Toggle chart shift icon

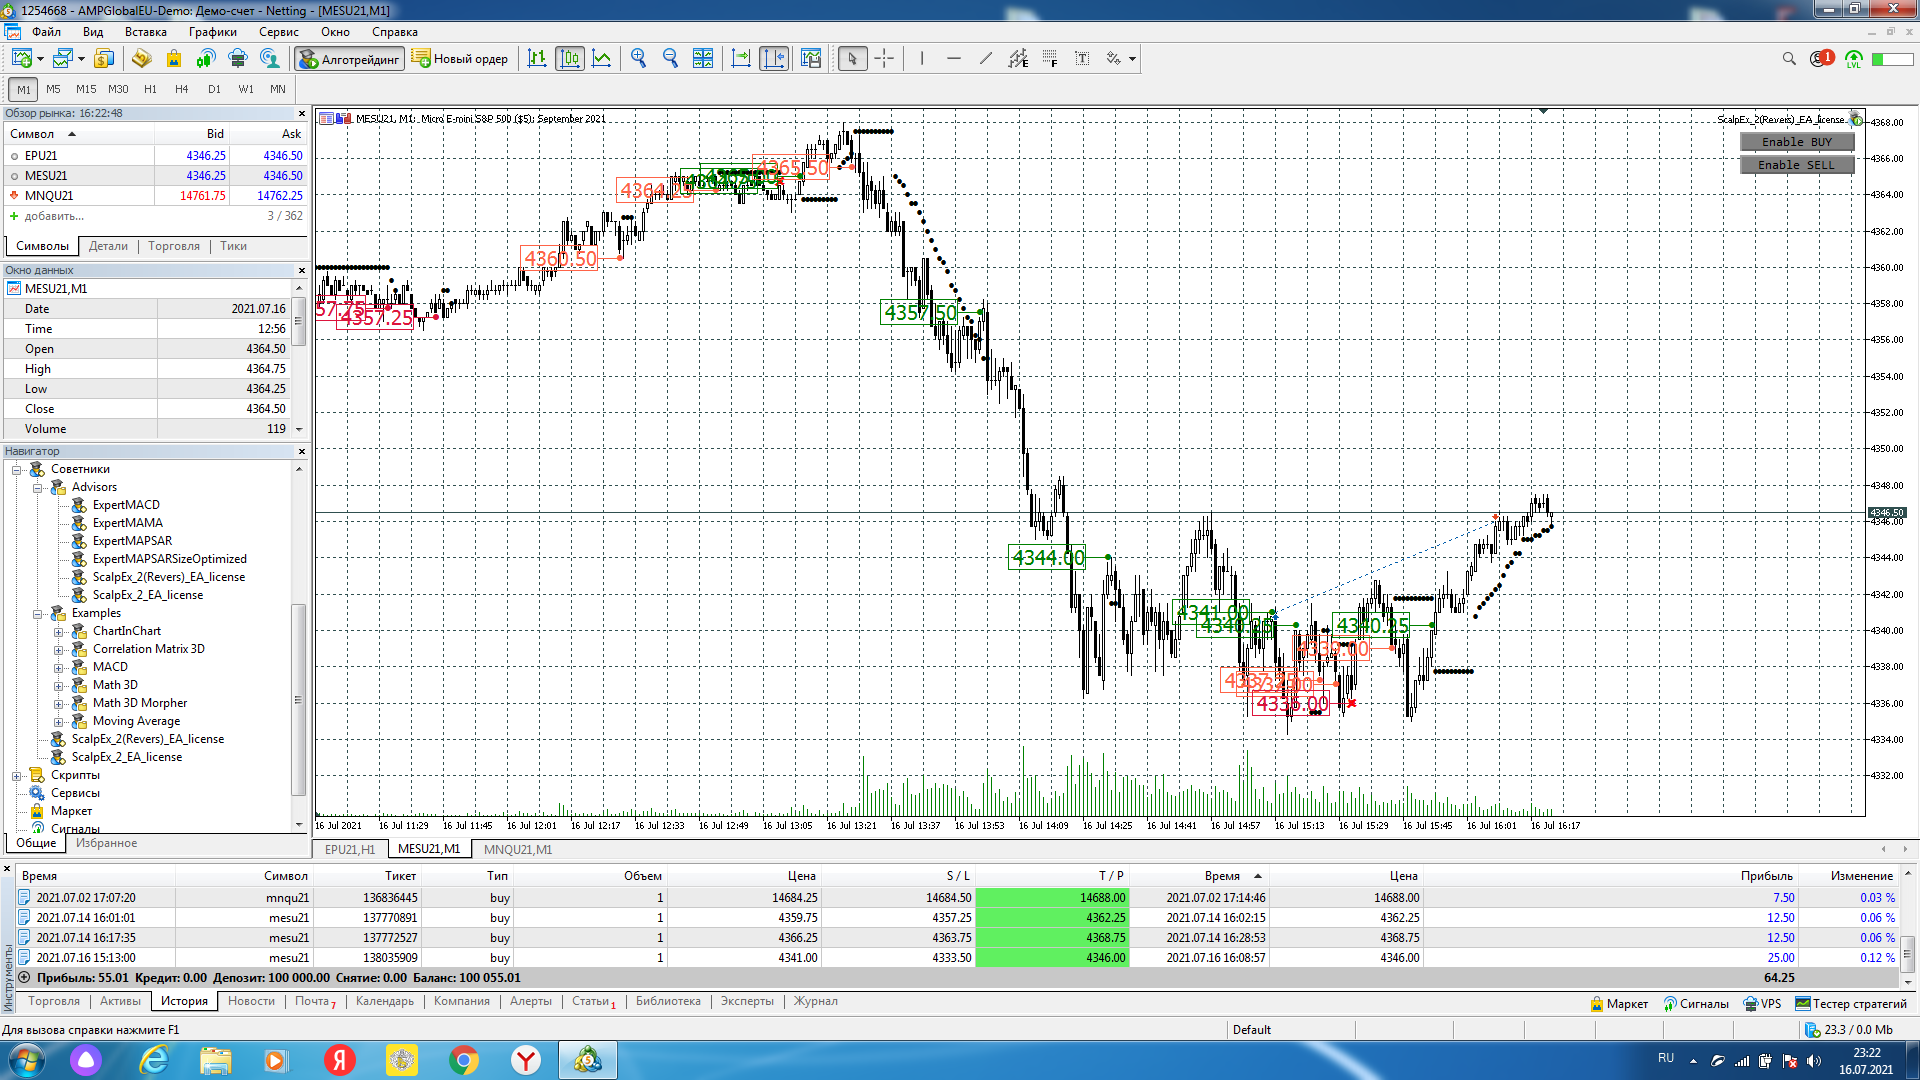[774, 59]
